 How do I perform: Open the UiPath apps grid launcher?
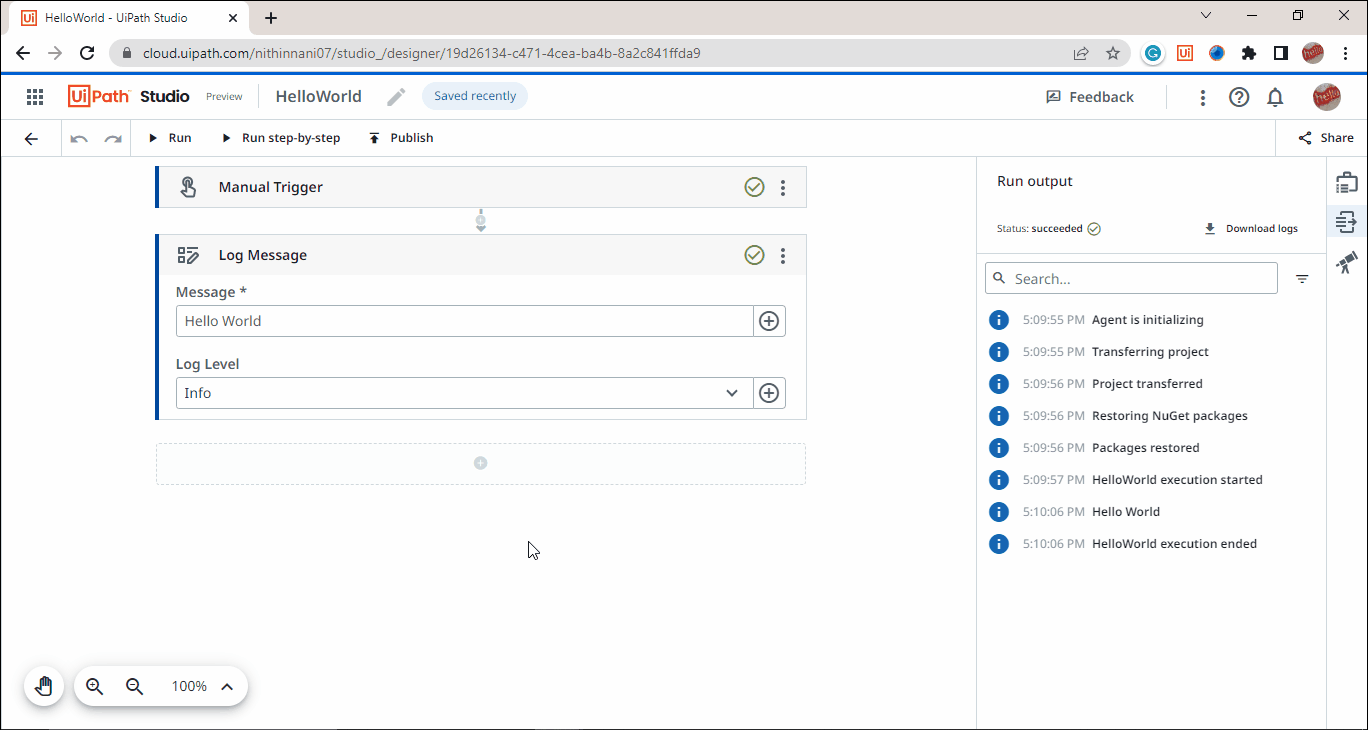click(x=35, y=97)
